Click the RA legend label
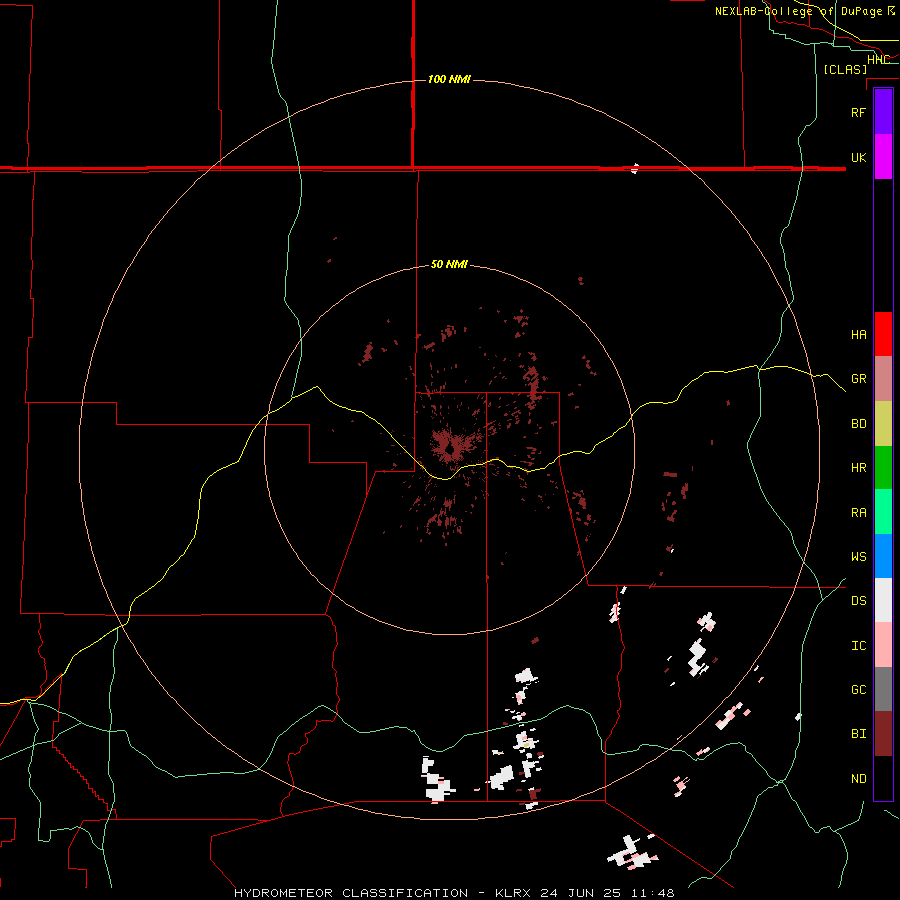Image resolution: width=900 pixels, height=900 pixels. click(x=859, y=513)
